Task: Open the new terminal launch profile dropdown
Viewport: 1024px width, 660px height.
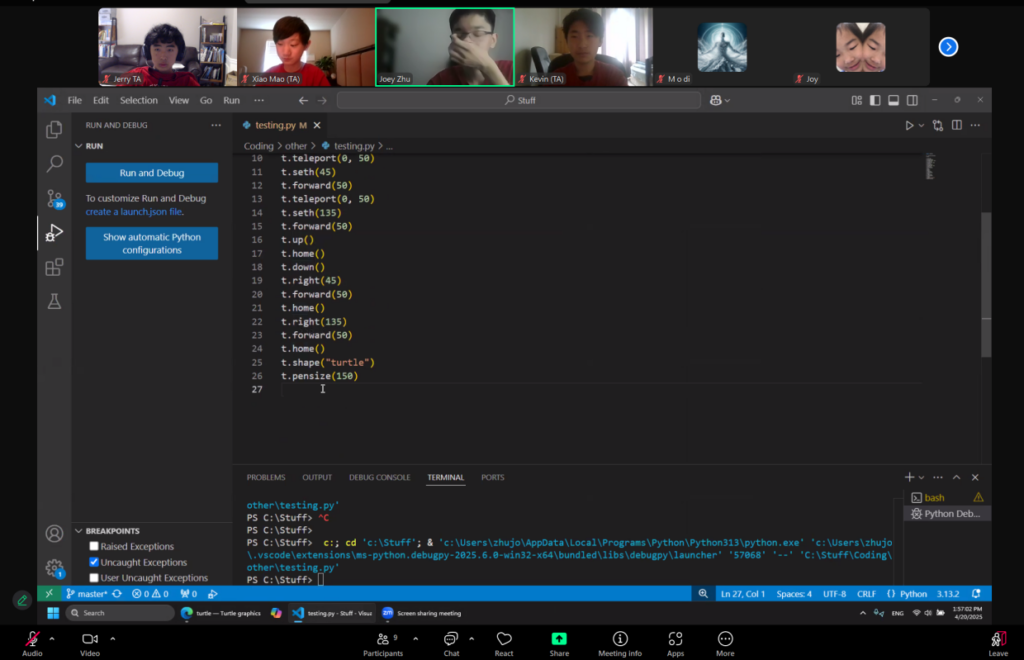Action: coord(921,477)
